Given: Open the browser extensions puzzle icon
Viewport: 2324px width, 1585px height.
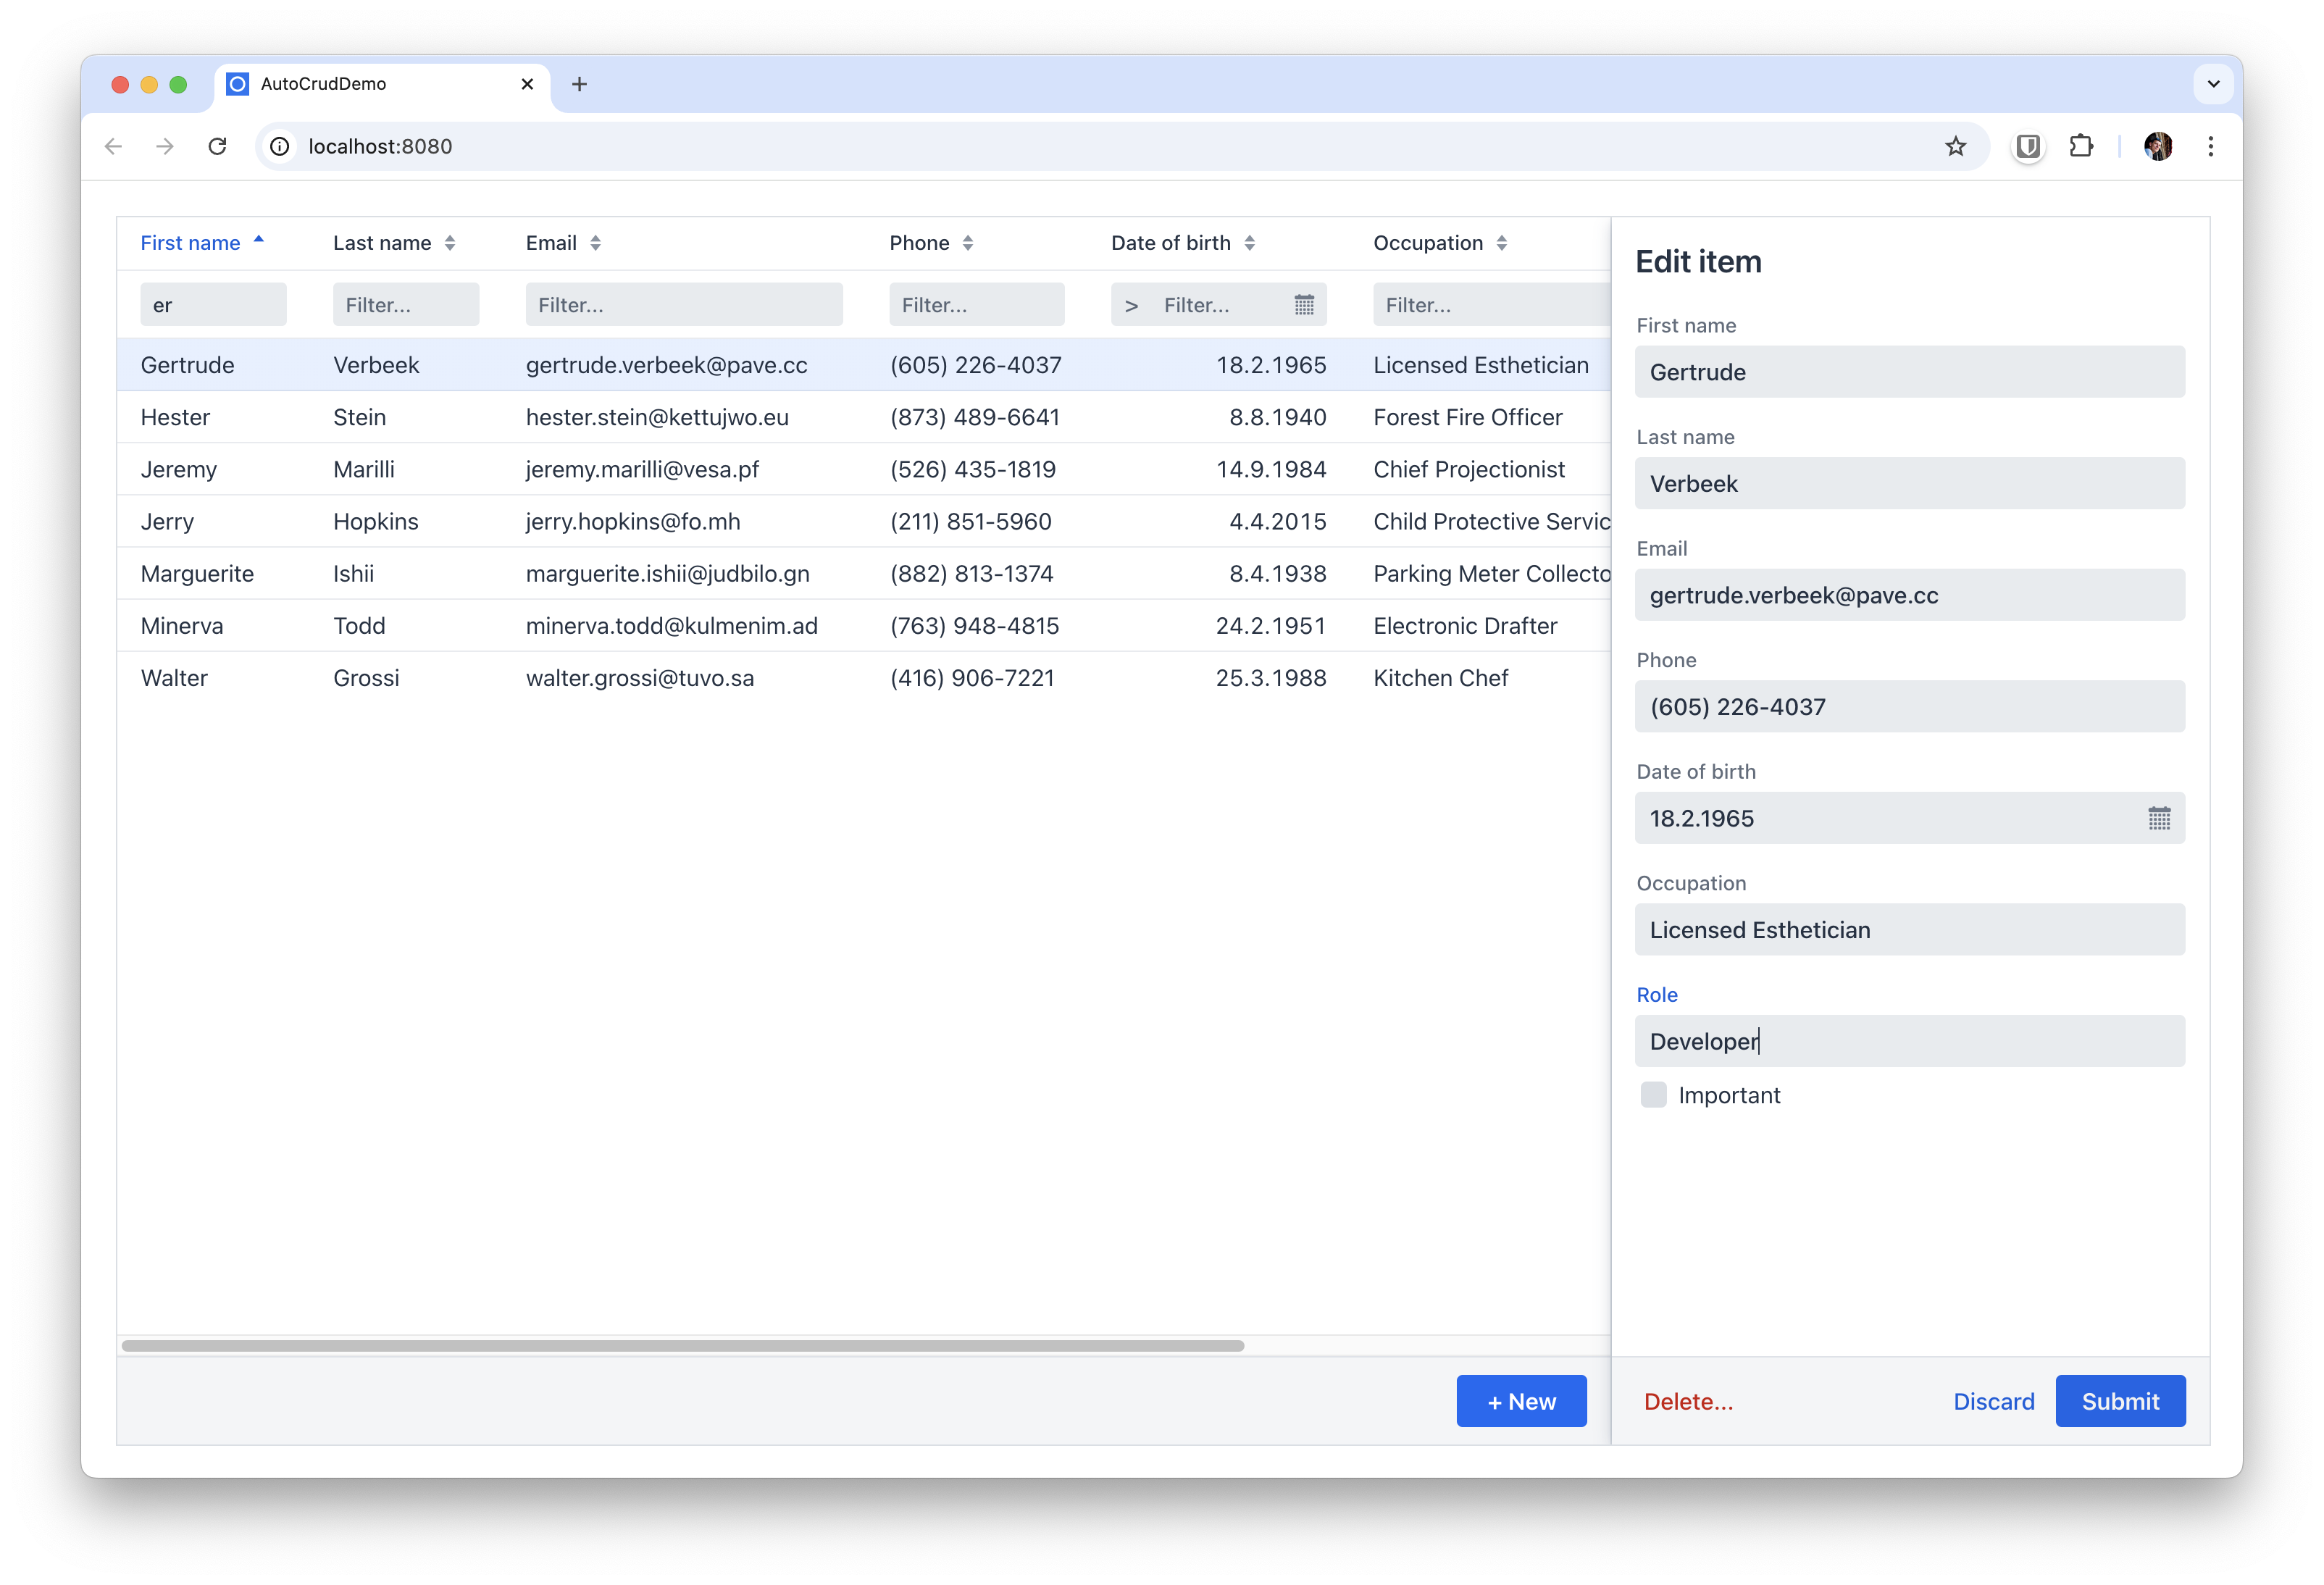Looking at the screenshot, I should (2081, 146).
